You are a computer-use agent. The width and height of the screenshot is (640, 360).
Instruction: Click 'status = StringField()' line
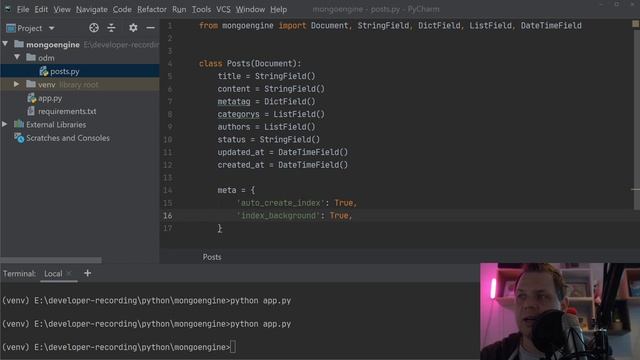(269, 139)
